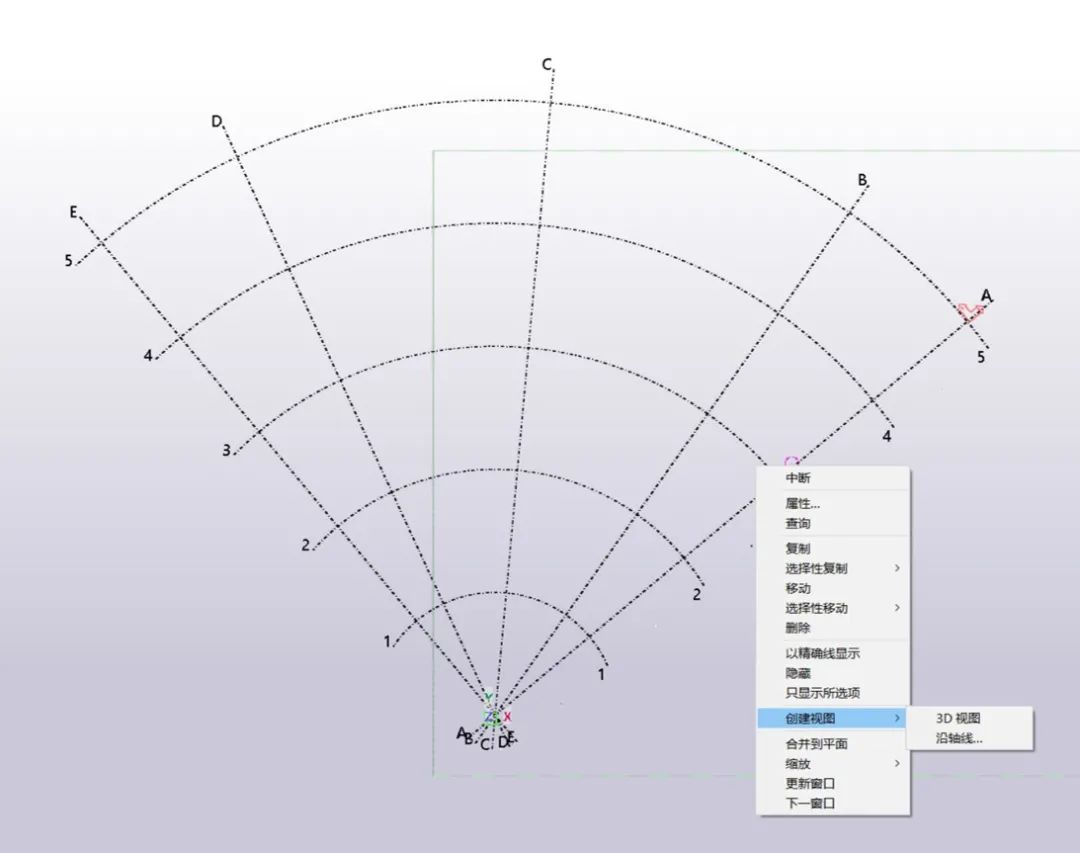The image size is (1080, 853).
Task: Open 属性... from the context menu
Action: (833, 504)
